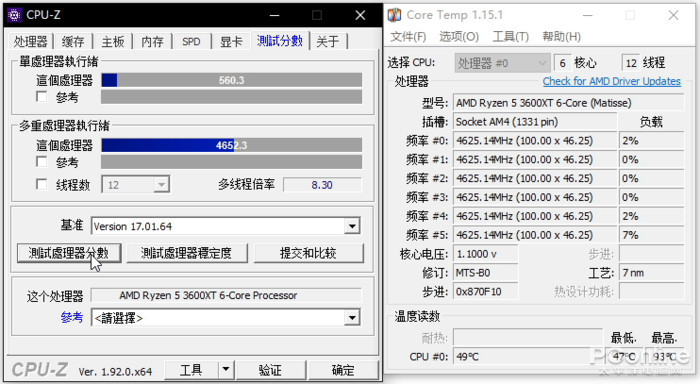Open 帮助(H) menu in Core Temp
The width and height of the screenshot is (700, 384).
[x=561, y=37]
